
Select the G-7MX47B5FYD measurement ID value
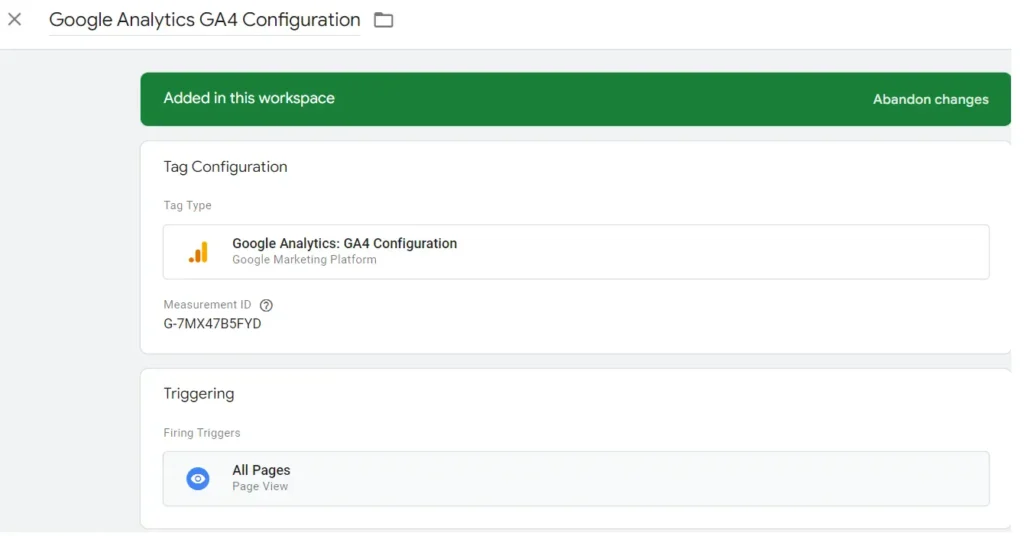[x=212, y=324]
